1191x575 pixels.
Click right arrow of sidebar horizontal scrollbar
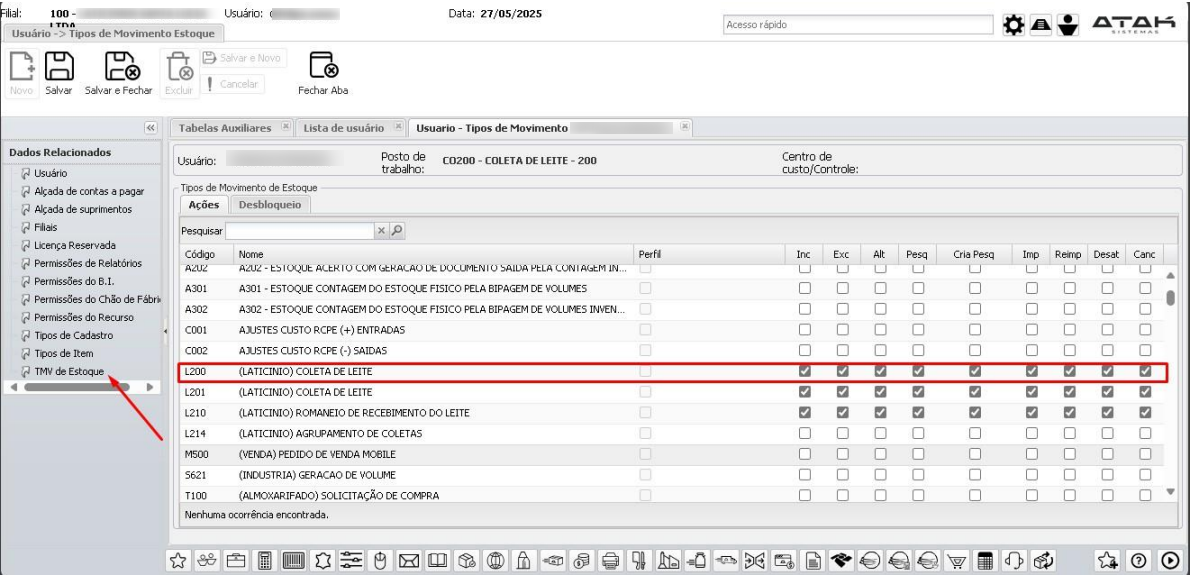coord(150,387)
